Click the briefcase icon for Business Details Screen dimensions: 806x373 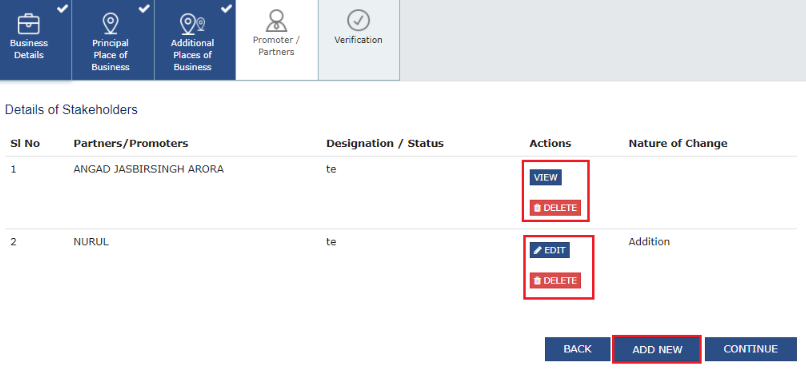pos(29,24)
